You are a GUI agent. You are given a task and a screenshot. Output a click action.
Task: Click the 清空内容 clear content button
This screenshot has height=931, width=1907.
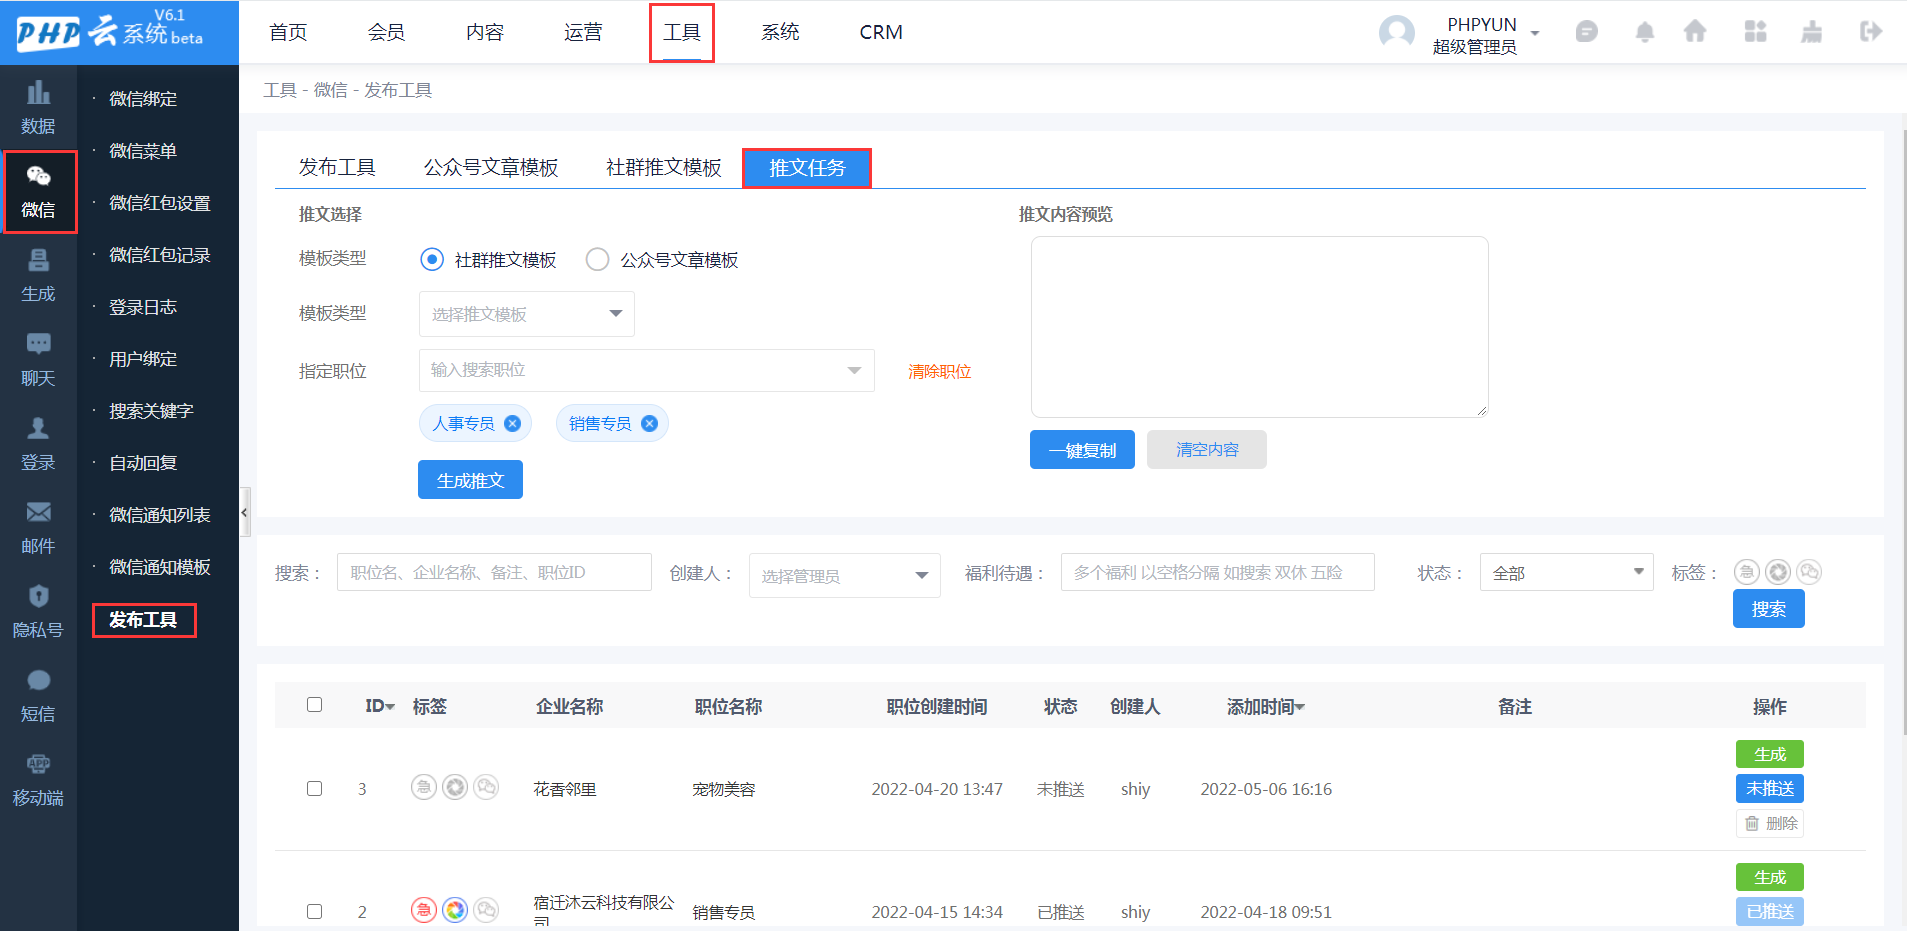pos(1207,450)
